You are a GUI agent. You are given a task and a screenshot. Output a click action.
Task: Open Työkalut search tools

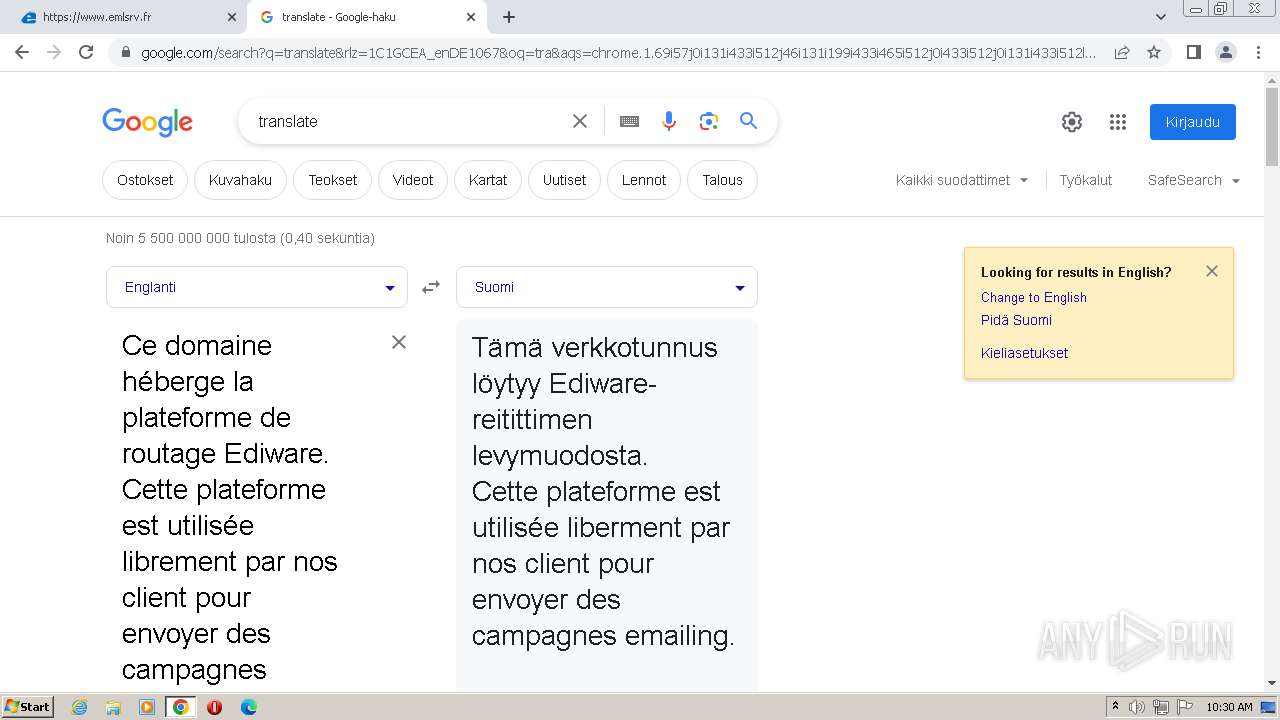[1086, 180]
